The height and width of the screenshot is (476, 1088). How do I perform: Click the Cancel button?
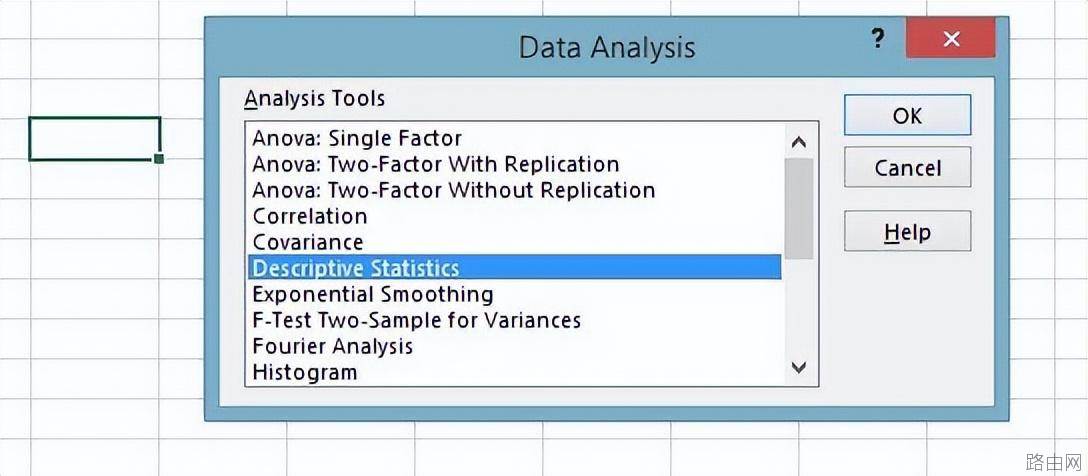(907, 167)
